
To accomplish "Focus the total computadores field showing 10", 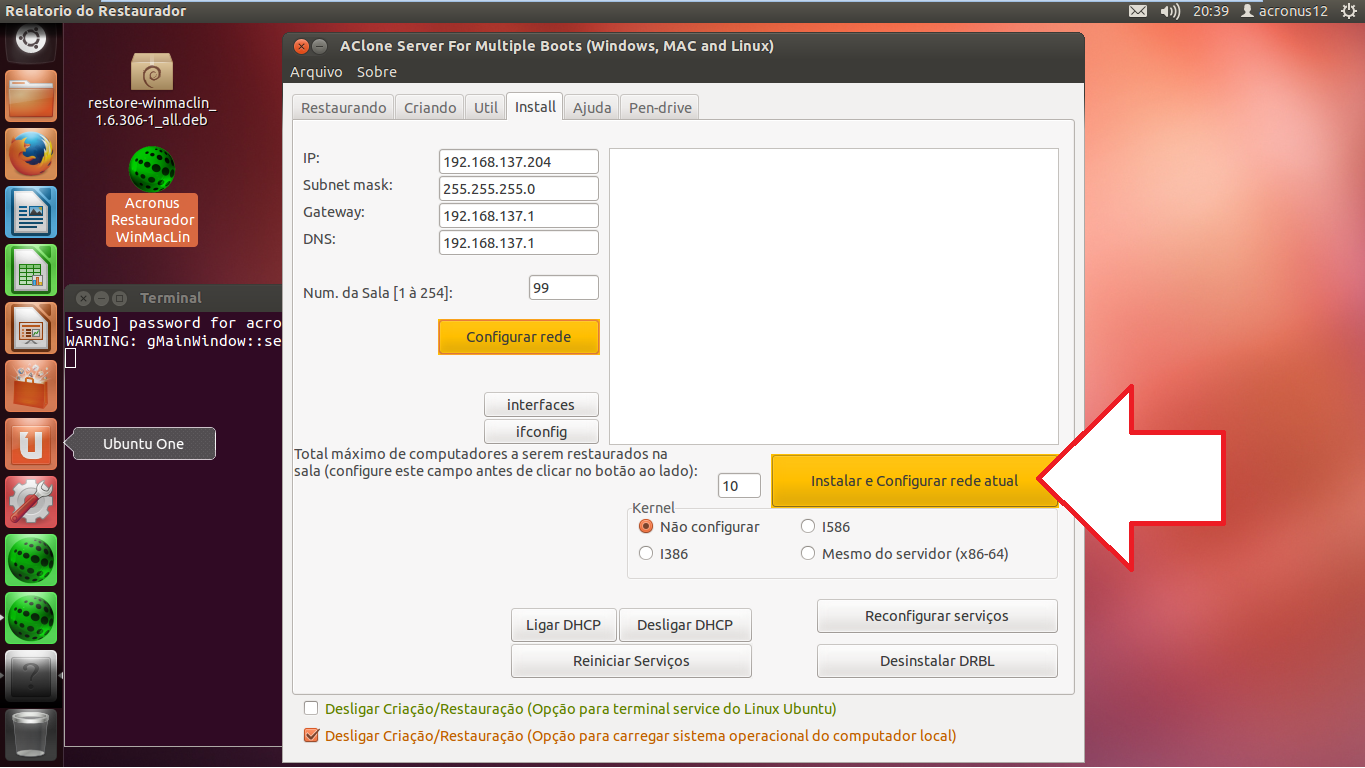I will pos(740,486).
